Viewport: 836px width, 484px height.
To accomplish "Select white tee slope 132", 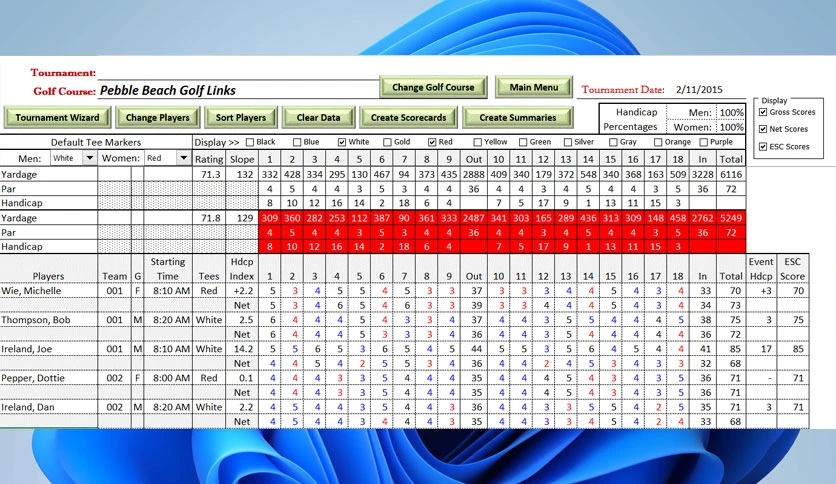I will click(242, 174).
